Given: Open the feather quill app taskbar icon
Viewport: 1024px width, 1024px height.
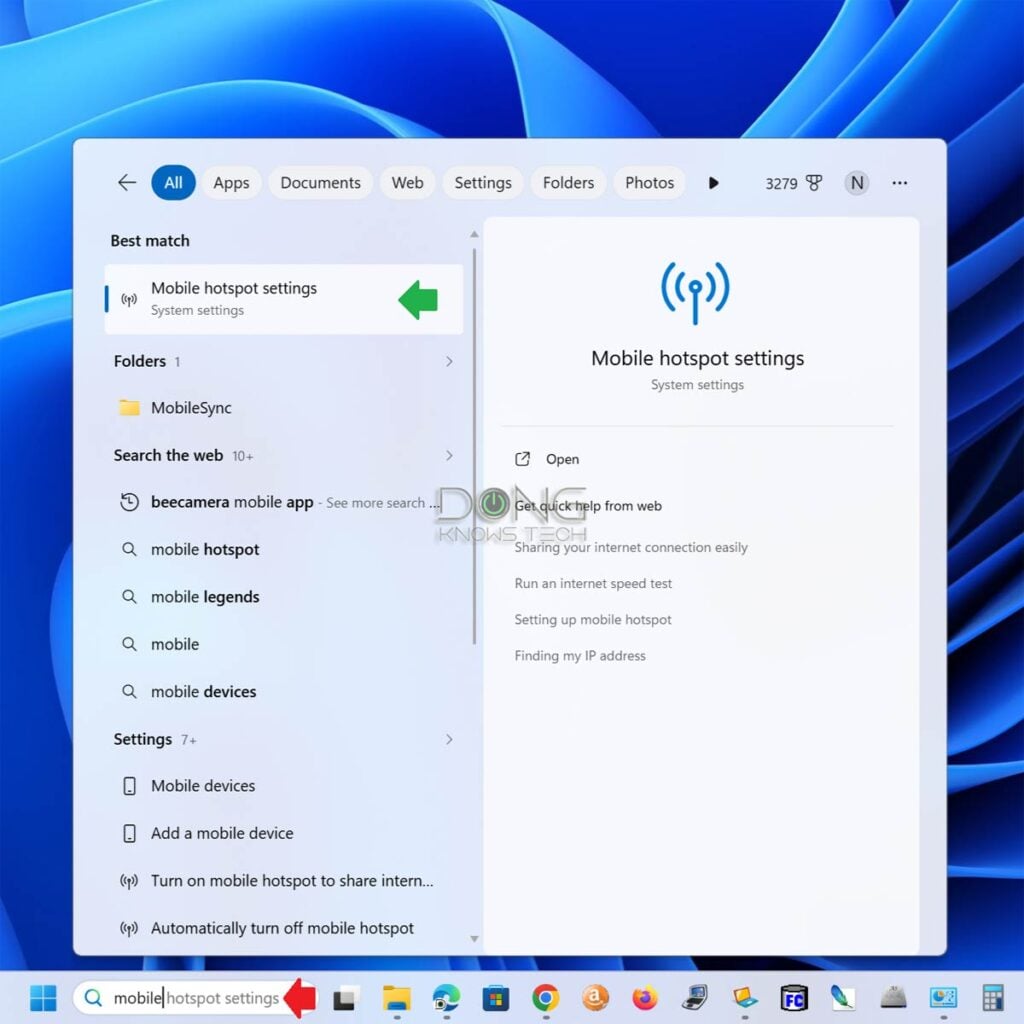Looking at the screenshot, I should (x=842, y=998).
